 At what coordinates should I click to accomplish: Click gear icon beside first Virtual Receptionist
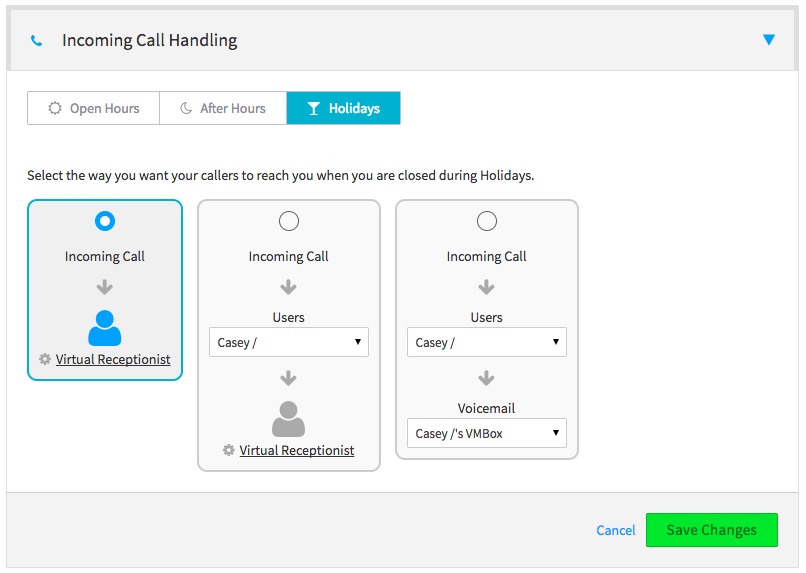(45, 359)
